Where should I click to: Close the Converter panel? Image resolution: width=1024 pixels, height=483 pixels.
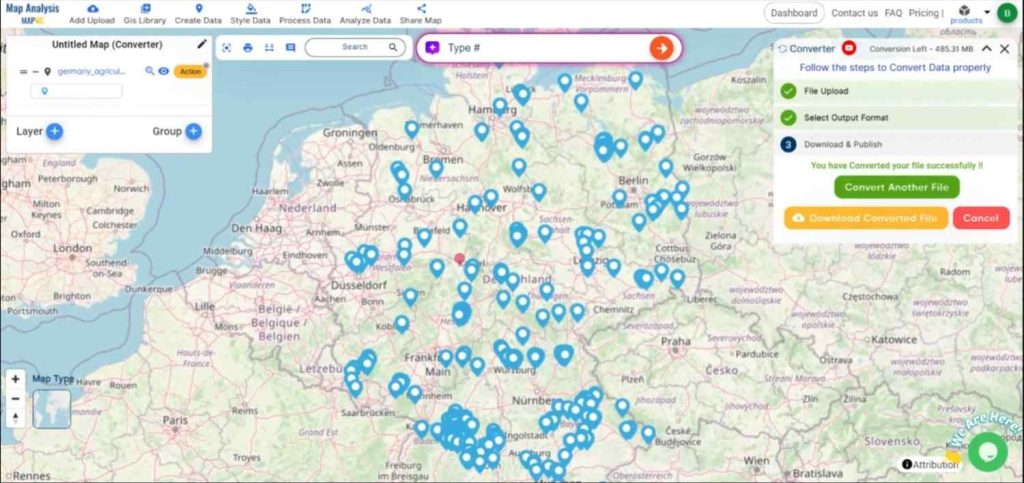click(1004, 48)
